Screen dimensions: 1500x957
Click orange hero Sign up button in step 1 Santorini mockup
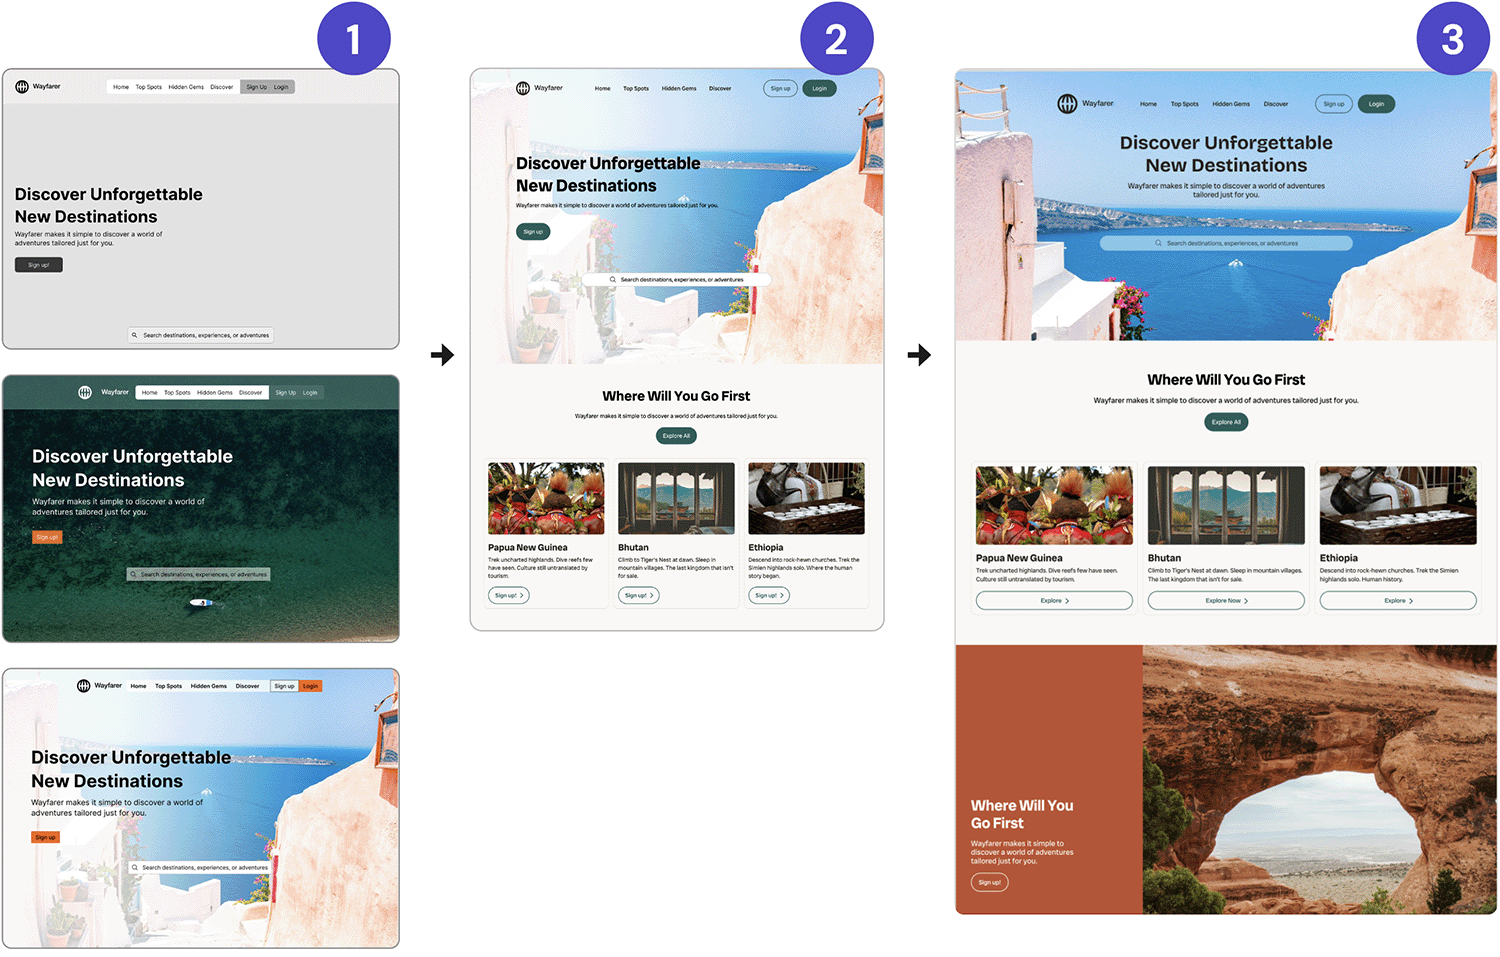(45, 837)
